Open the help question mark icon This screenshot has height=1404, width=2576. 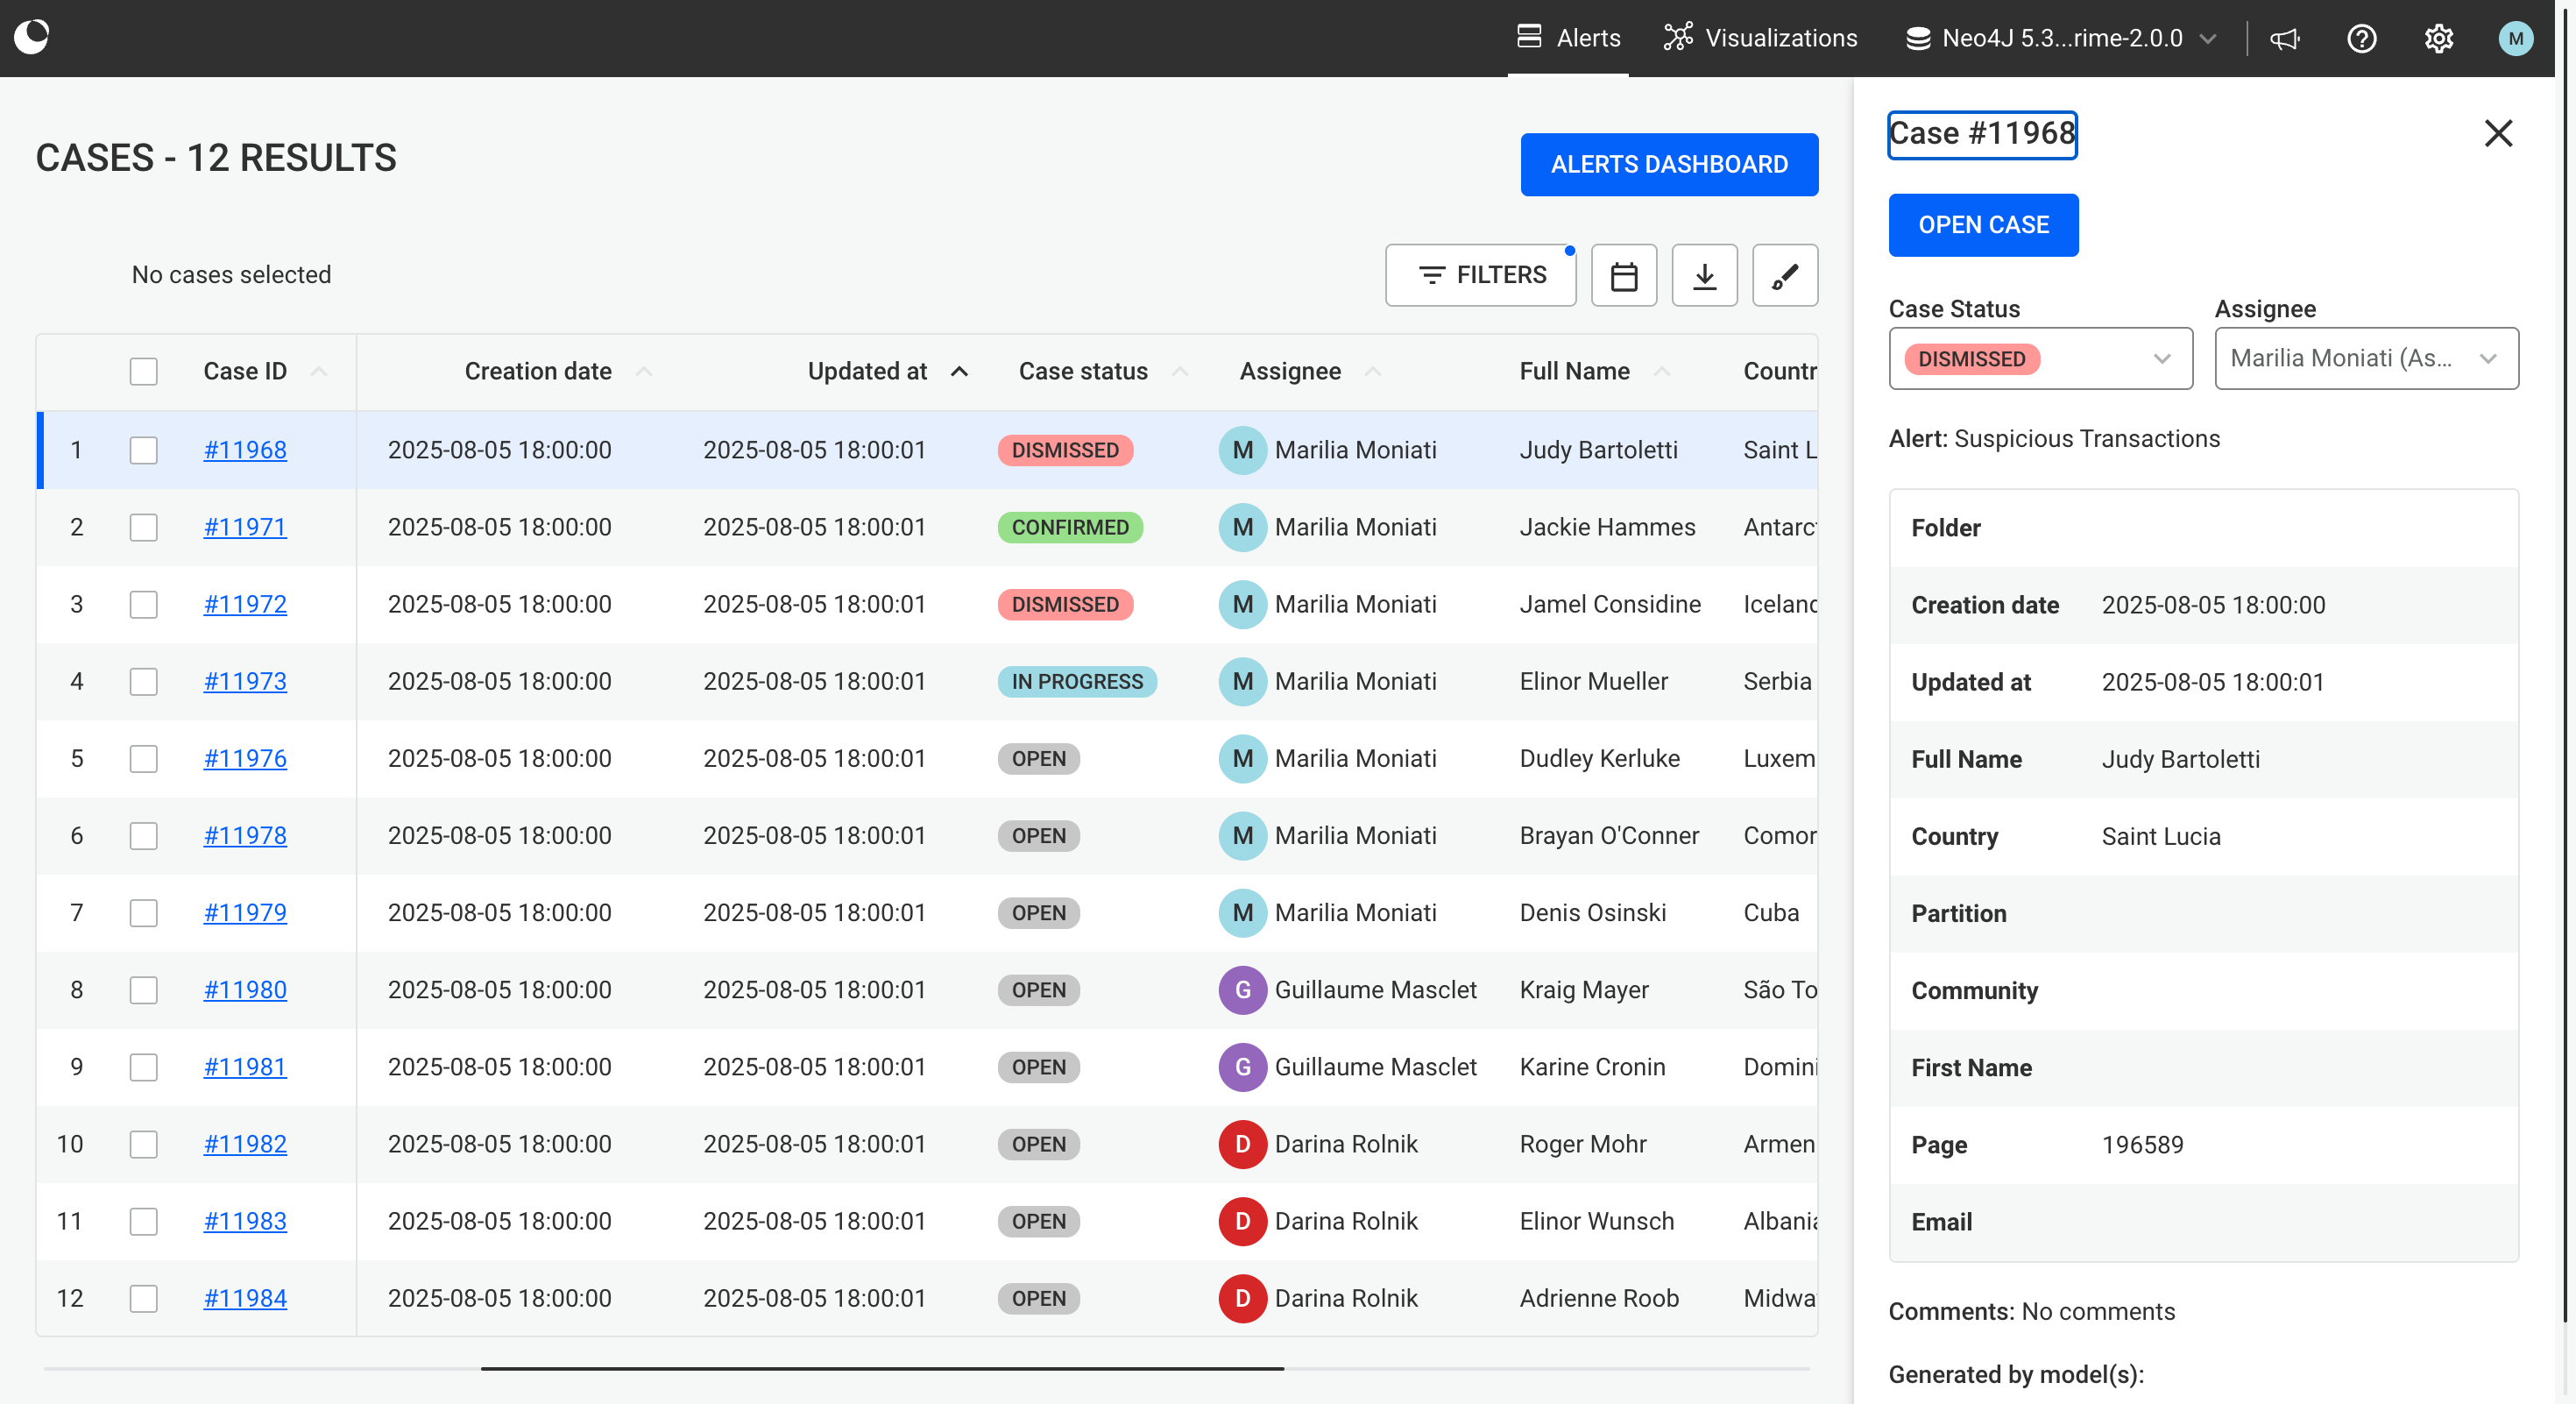click(x=2361, y=38)
